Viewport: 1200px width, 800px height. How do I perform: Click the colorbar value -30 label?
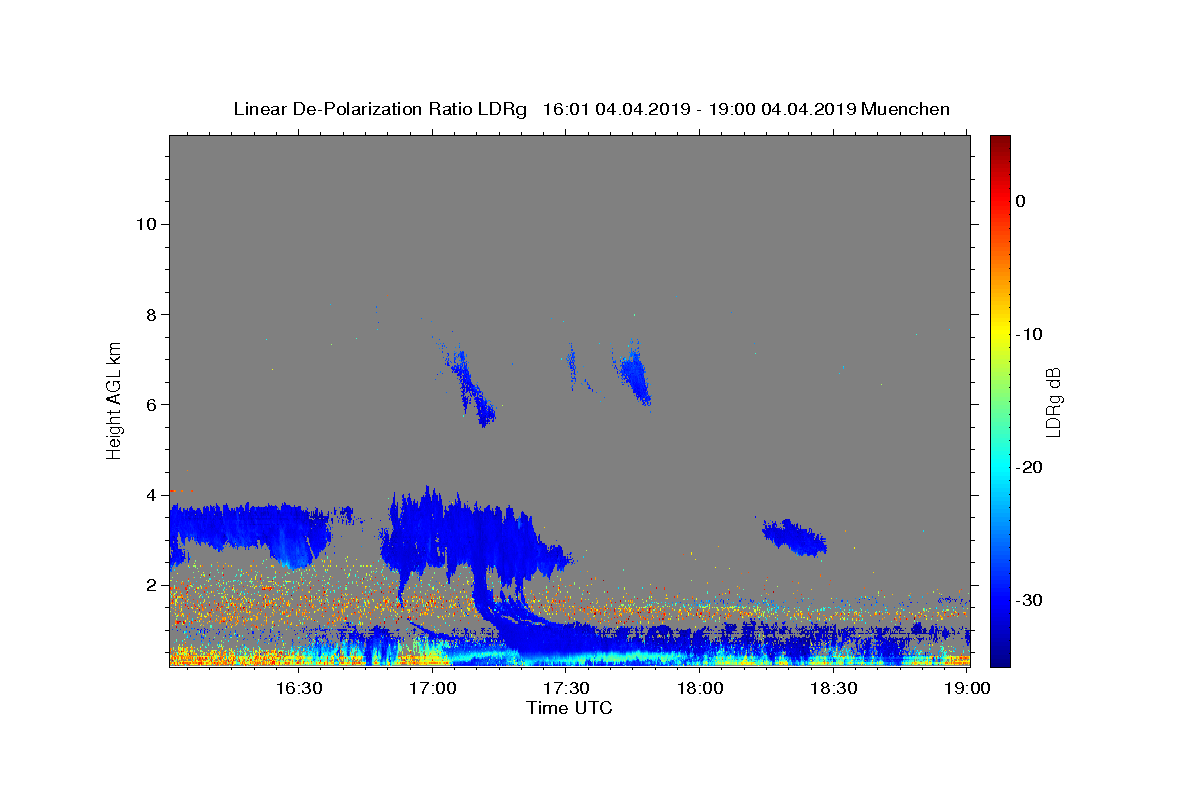pyautogui.click(x=1028, y=600)
